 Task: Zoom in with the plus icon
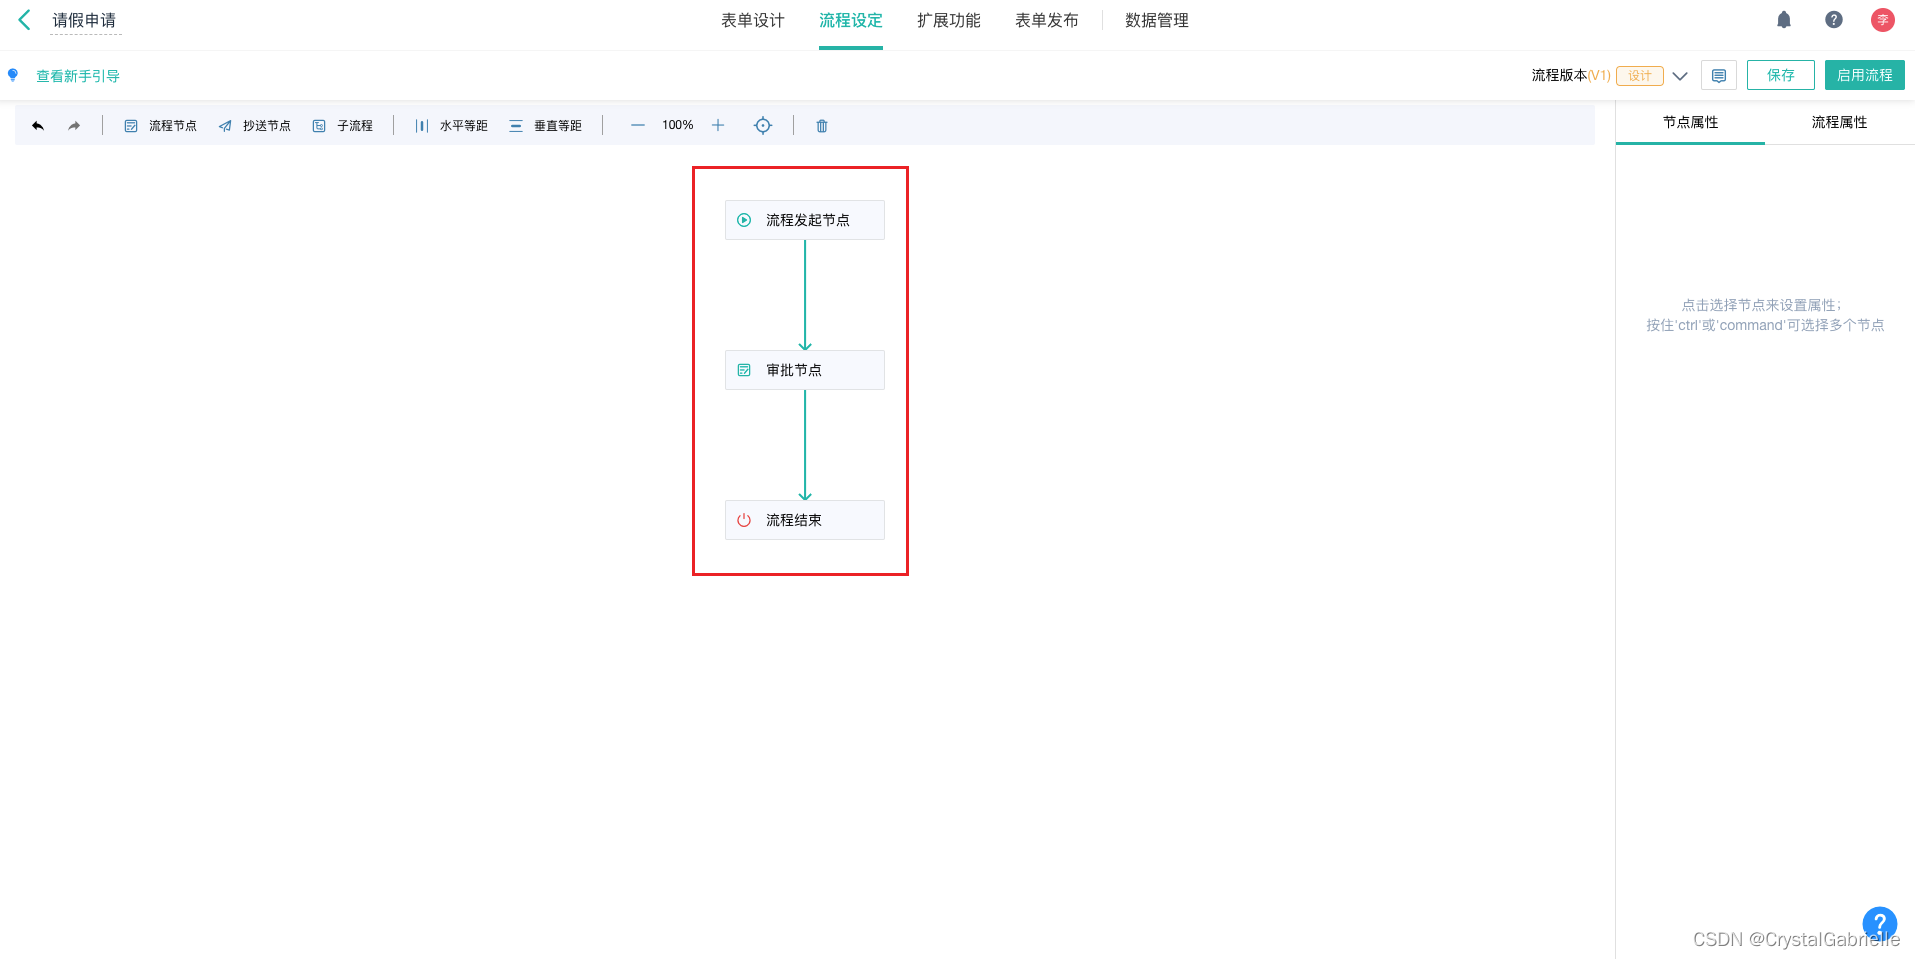click(718, 125)
